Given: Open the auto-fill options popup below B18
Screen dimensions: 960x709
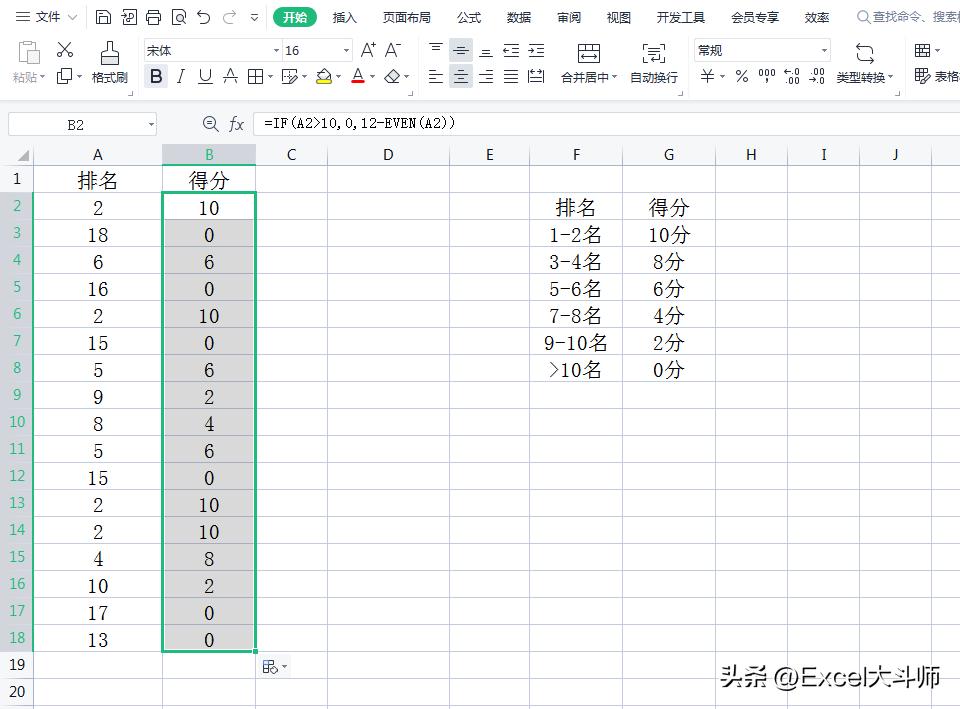Looking at the screenshot, I should (275, 666).
